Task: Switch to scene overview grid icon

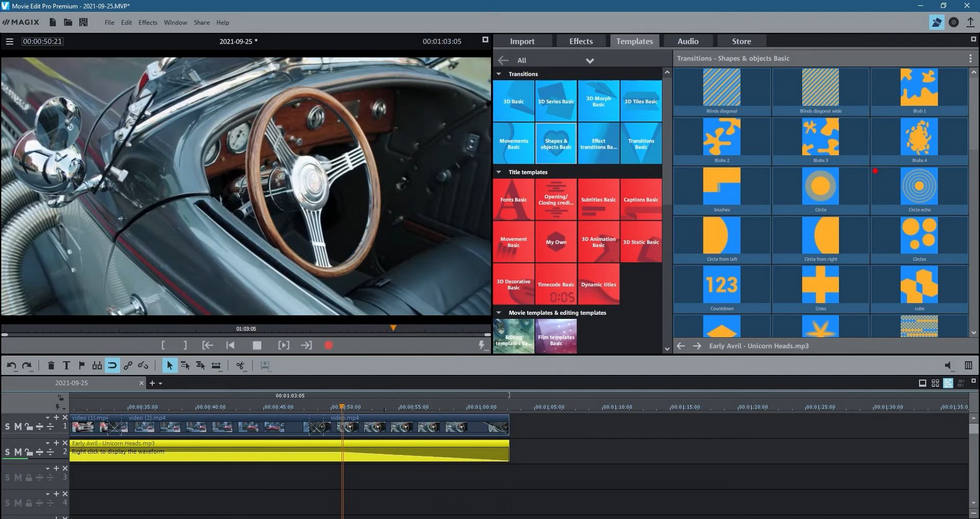Action: tap(935, 383)
